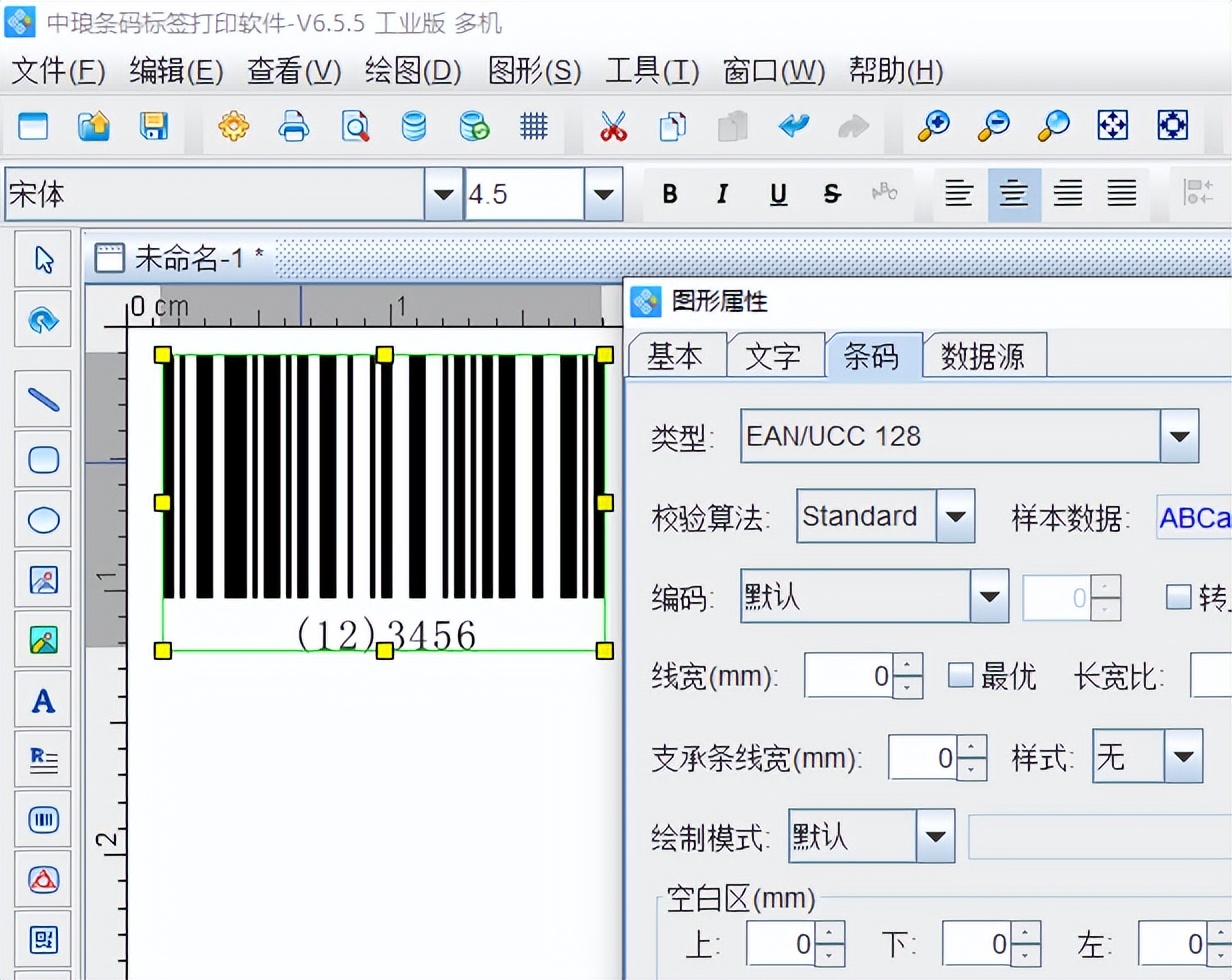
Task: Open the 编码 默认 dropdown
Action: 989,597
